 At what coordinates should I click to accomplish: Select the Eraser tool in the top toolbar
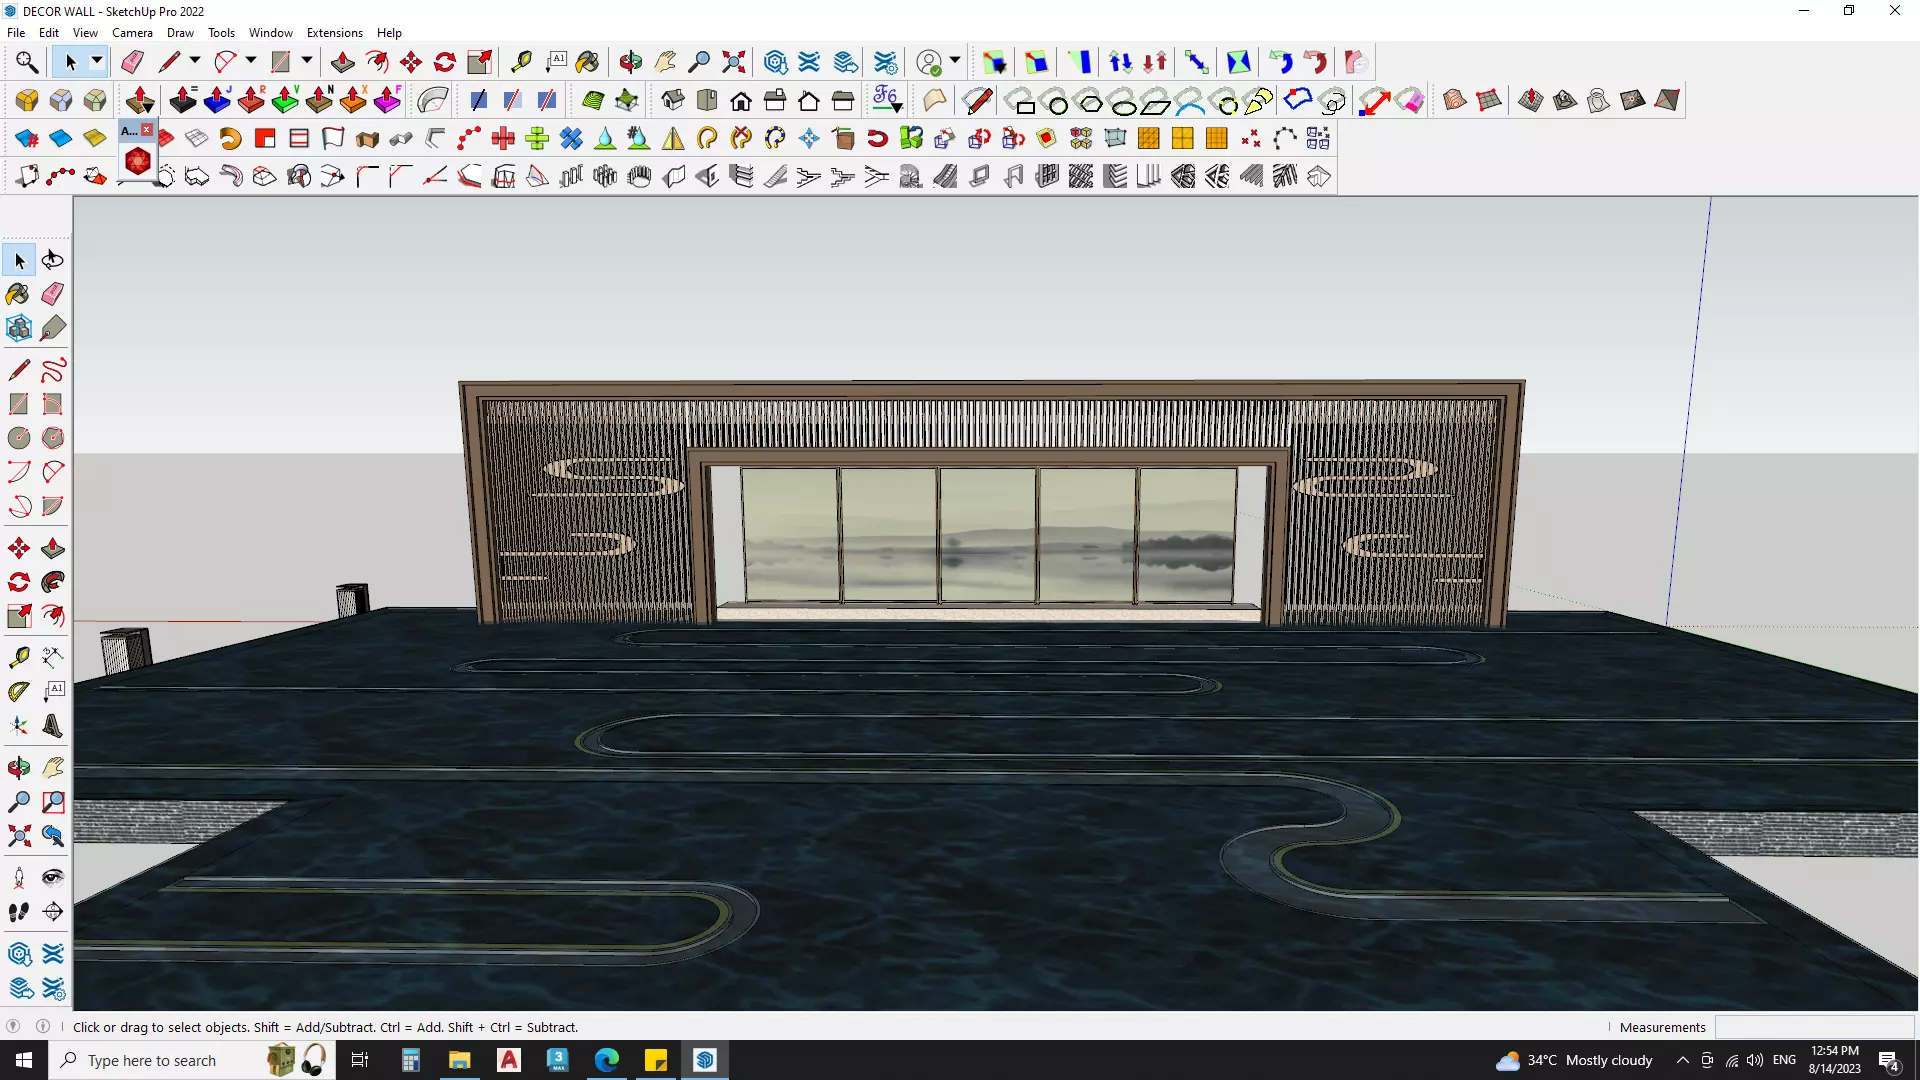click(132, 62)
